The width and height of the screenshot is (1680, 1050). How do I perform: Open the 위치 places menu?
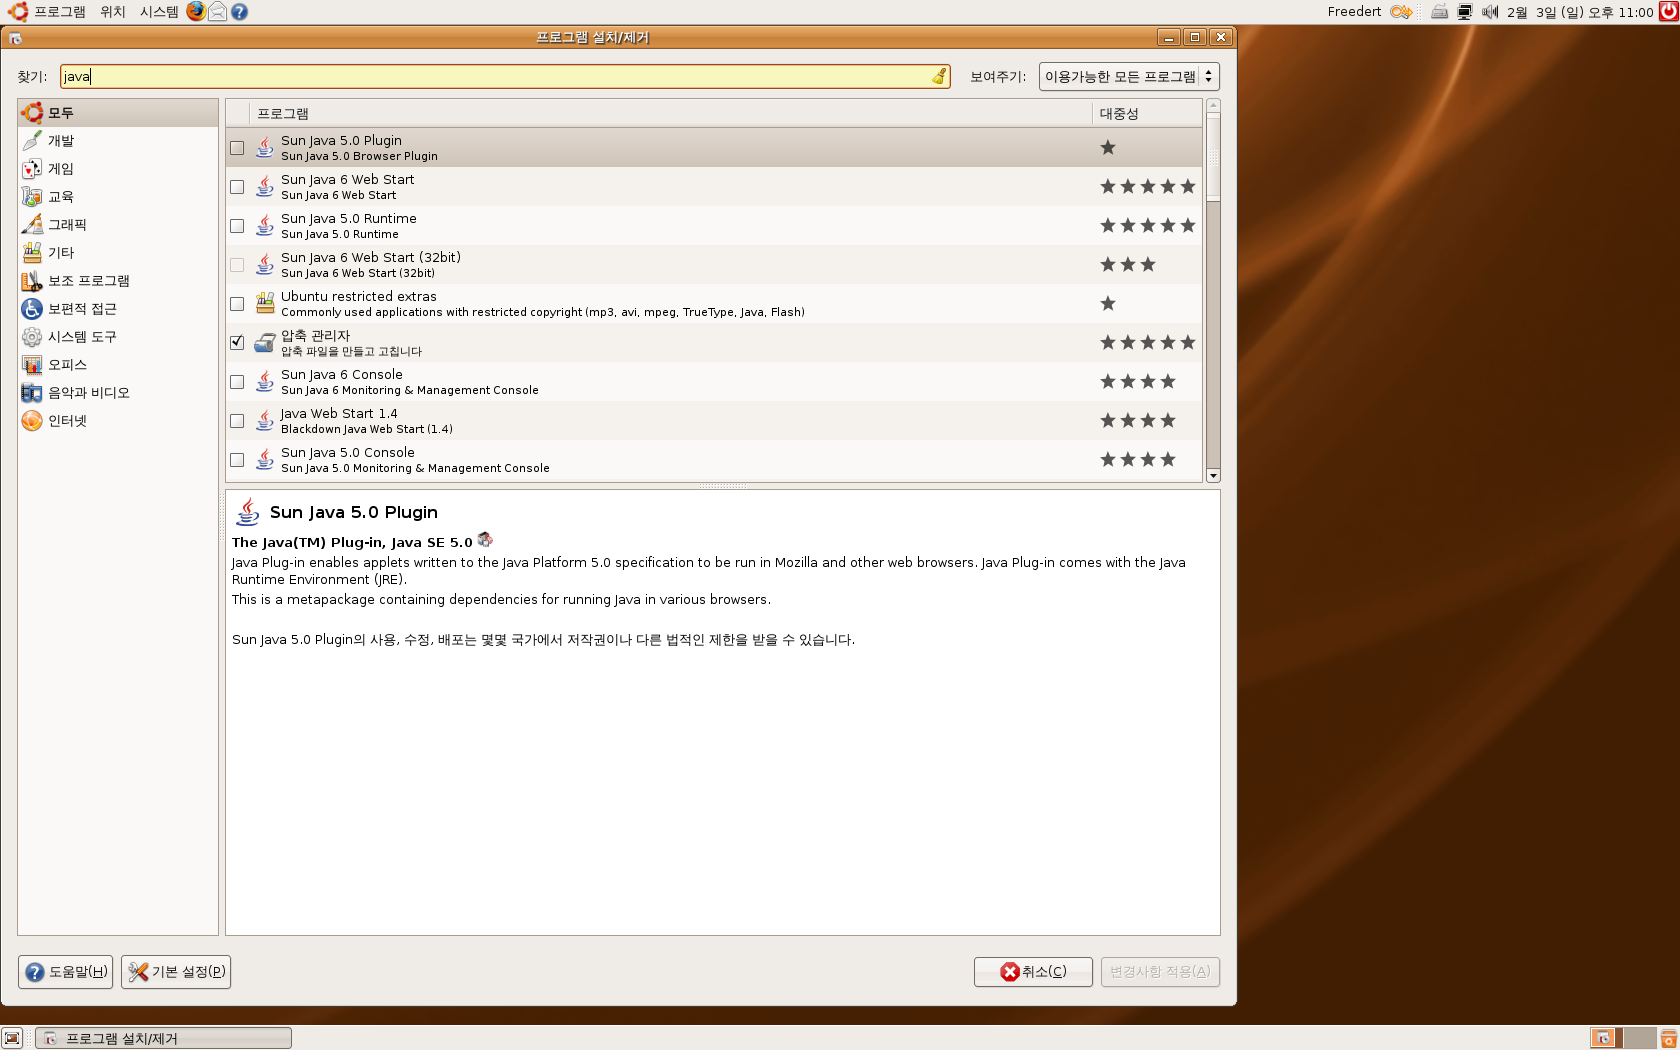coord(113,12)
